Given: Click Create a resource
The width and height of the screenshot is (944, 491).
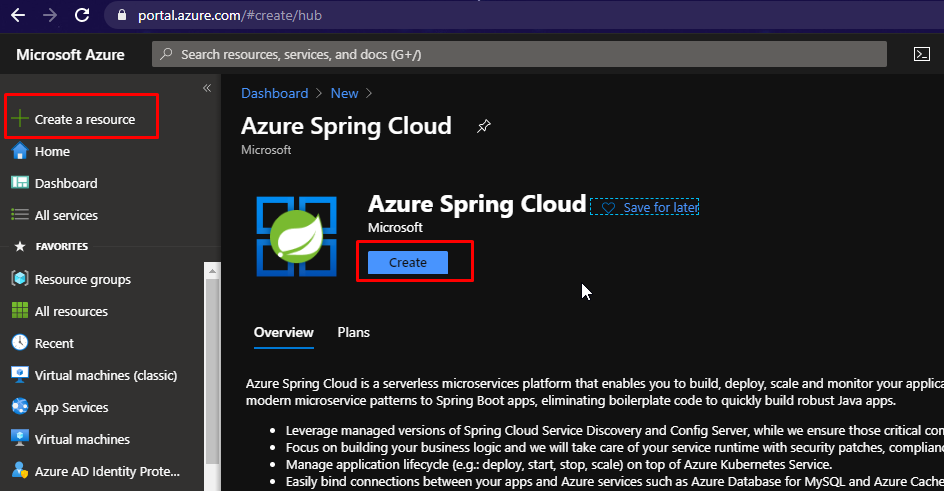Looking at the screenshot, I should click(x=84, y=119).
